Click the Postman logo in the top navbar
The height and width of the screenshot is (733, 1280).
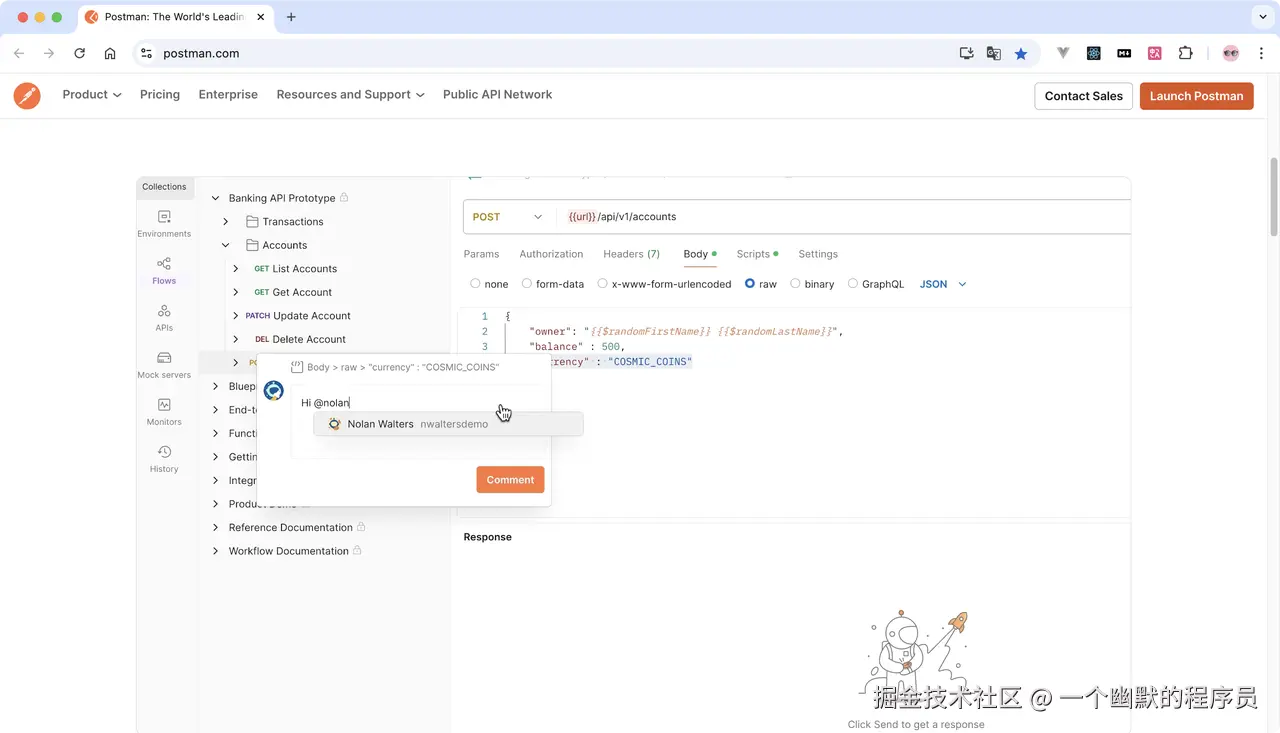(27, 96)
